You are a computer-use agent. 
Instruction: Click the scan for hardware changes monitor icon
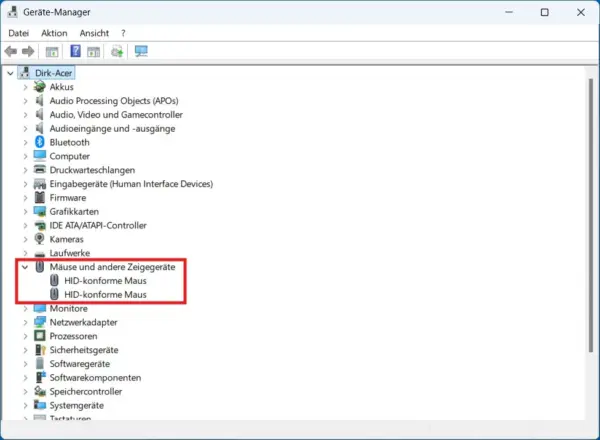pos(141,51)
